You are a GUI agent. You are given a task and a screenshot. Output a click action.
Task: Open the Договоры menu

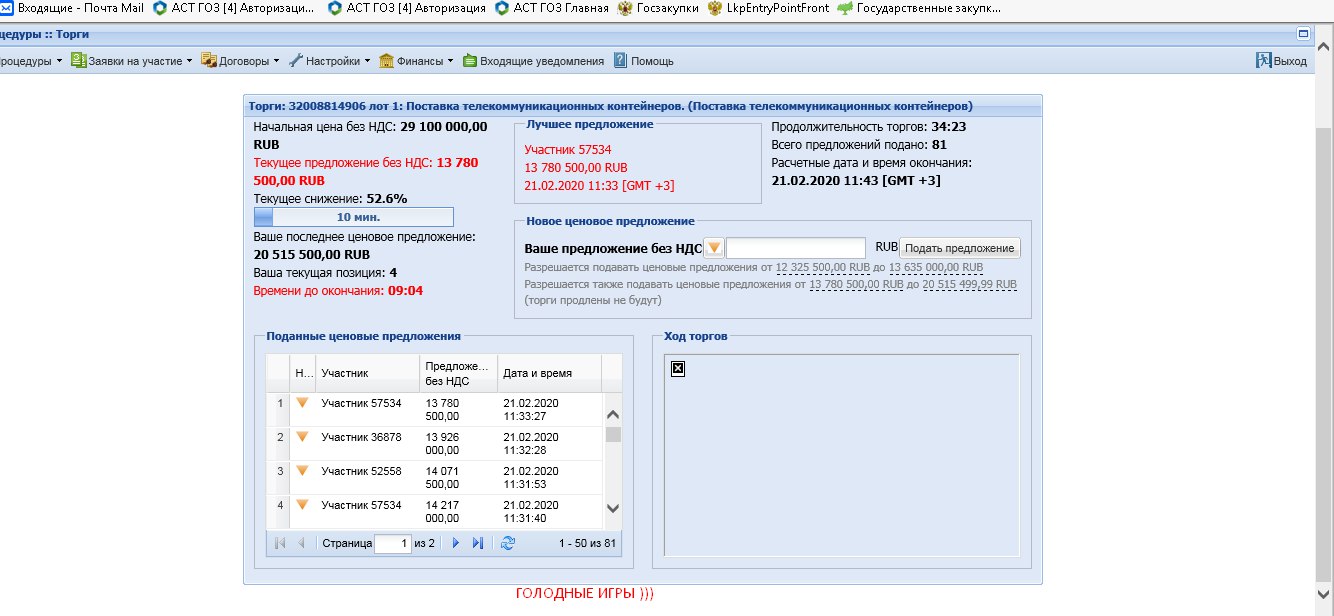click(241, 61)
